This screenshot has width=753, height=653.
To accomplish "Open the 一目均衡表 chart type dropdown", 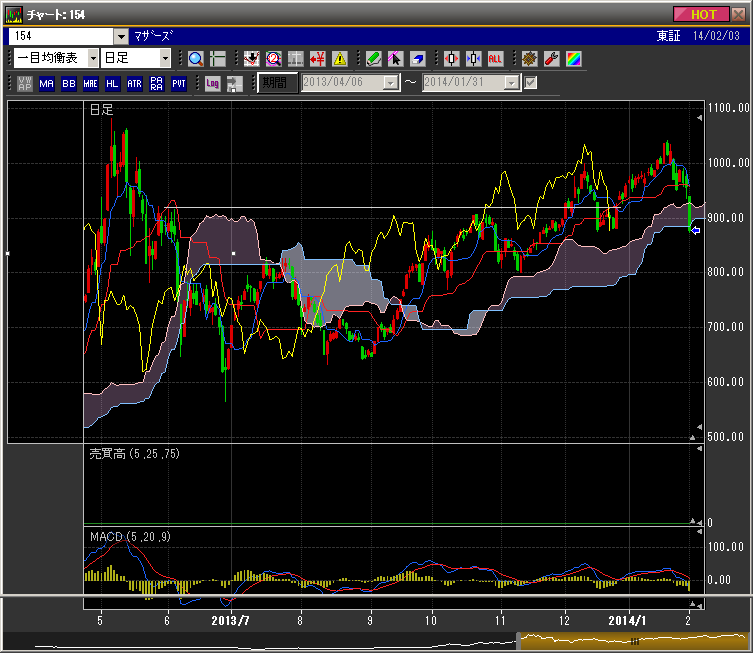I will 93,59.
